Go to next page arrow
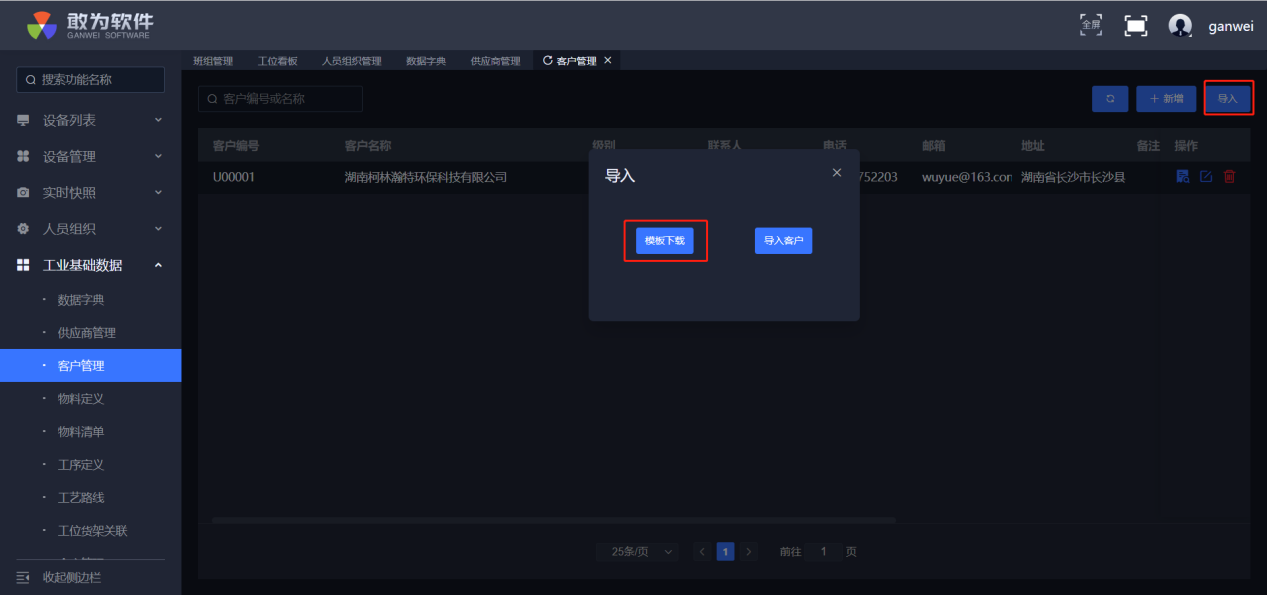Image resolution: width=1267 pixels, height=595 pixels. tap(749, 551)
